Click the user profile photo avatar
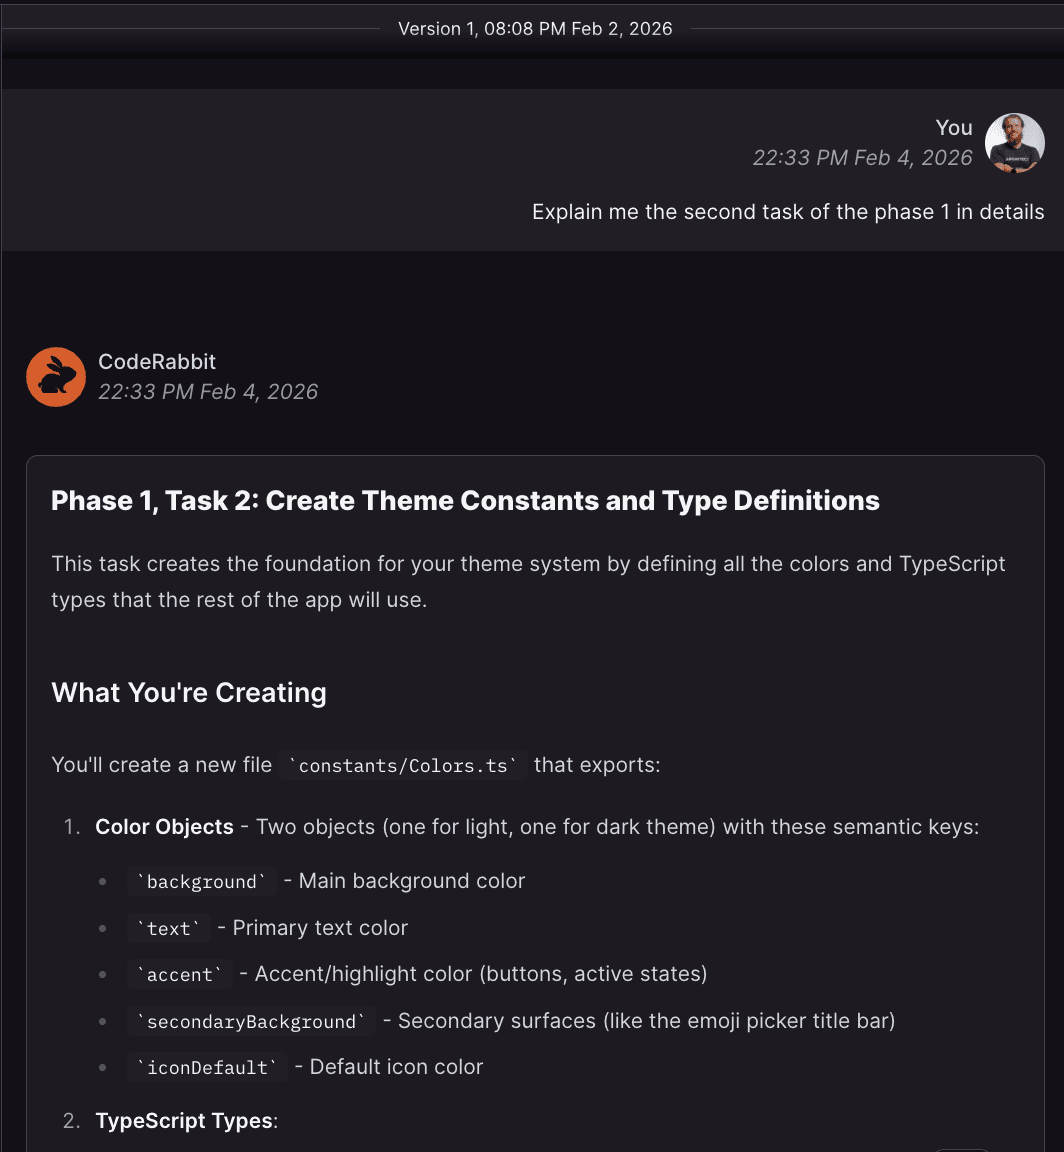The height and width of the screenshot is (1152, 1064). [1014, 143]
